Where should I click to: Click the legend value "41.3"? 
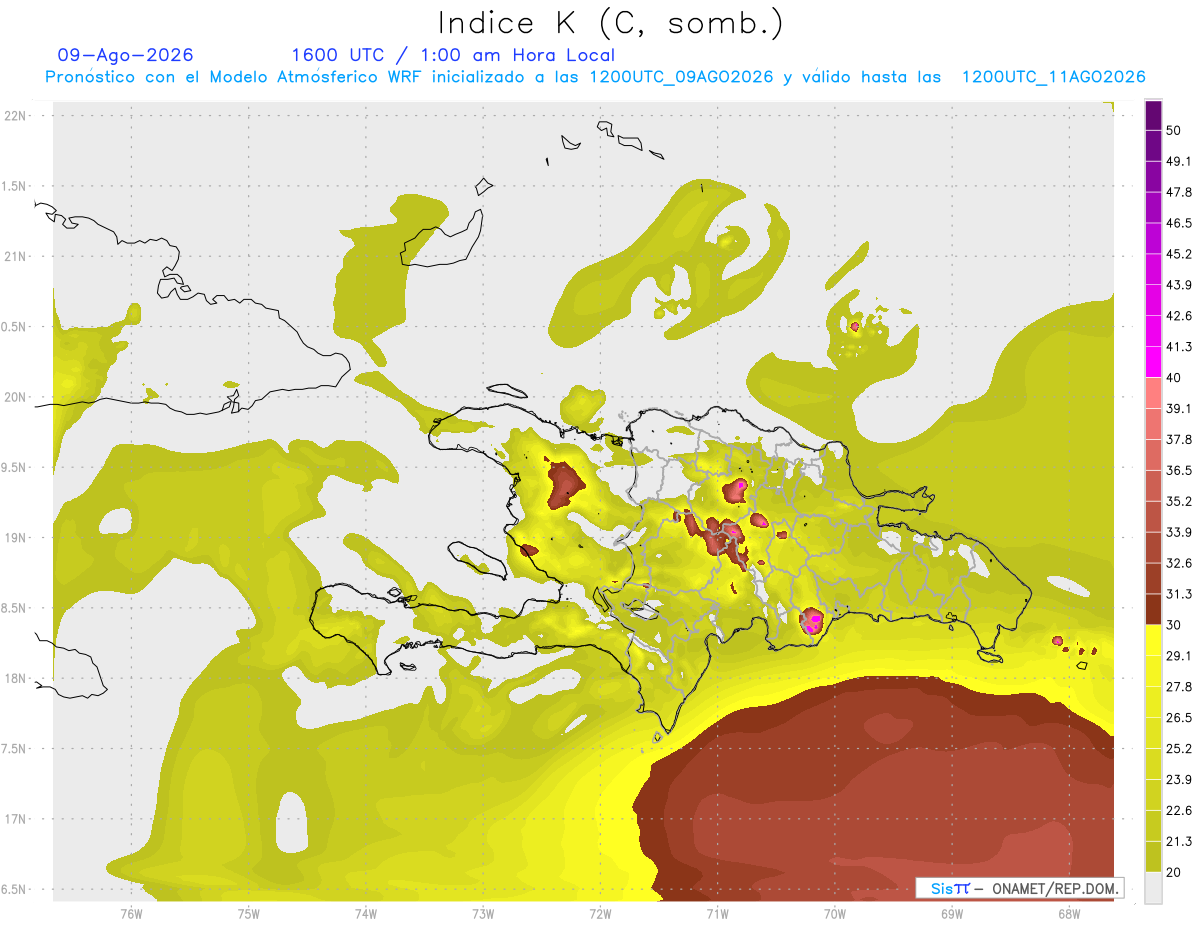(1179, 348)
